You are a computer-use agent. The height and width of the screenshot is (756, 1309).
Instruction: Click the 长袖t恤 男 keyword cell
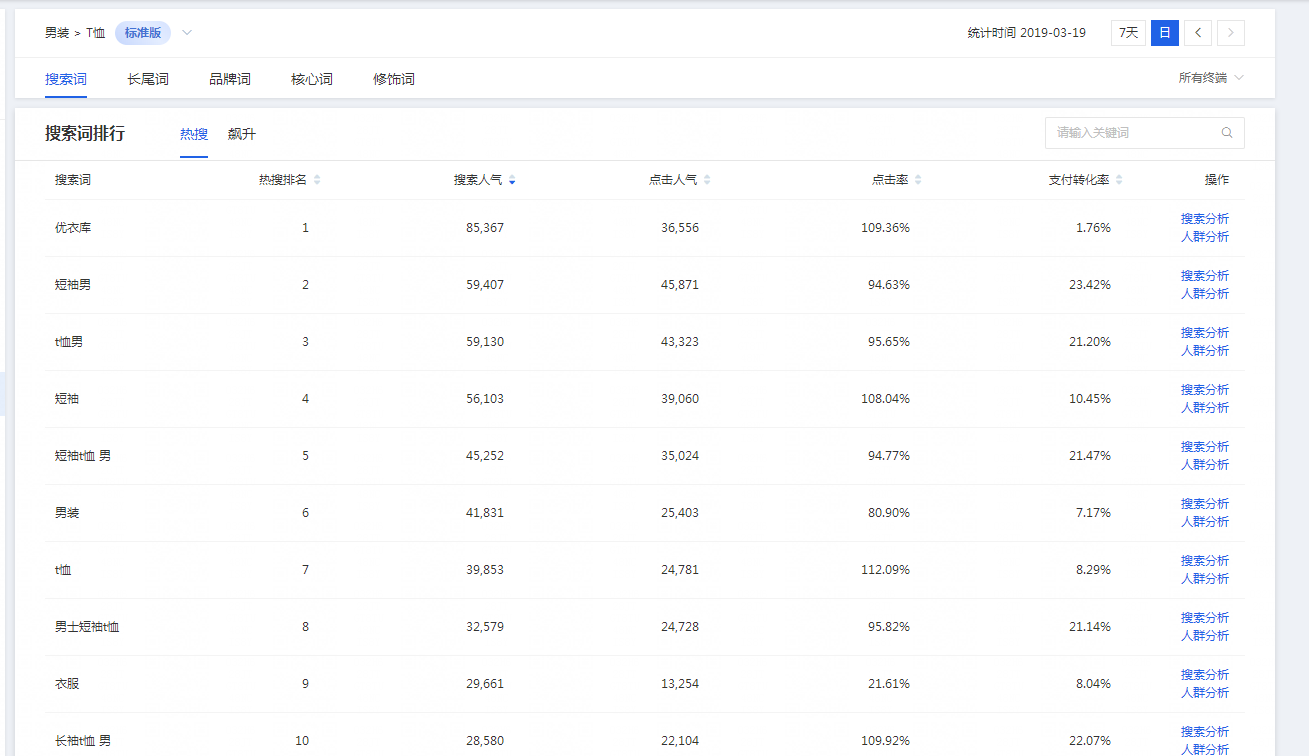coord(83,741)
